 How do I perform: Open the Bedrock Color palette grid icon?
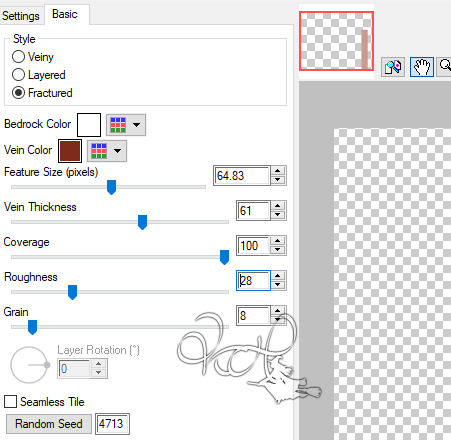tap(118, 125)
